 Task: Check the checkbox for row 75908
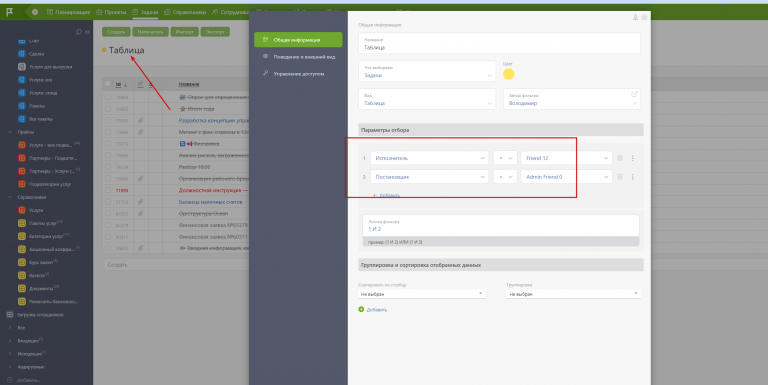pos(108,120)
